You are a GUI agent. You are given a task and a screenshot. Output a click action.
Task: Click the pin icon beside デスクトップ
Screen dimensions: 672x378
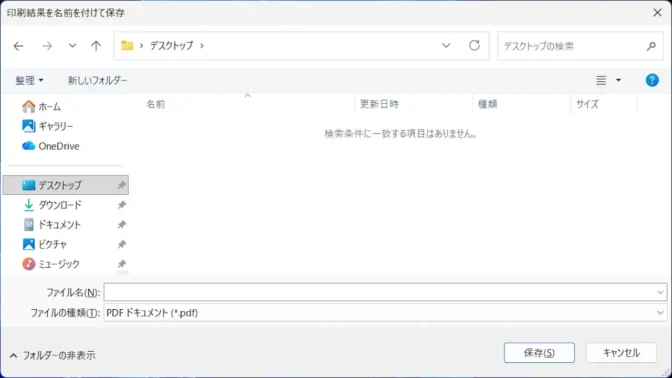[x=122, y=185]
